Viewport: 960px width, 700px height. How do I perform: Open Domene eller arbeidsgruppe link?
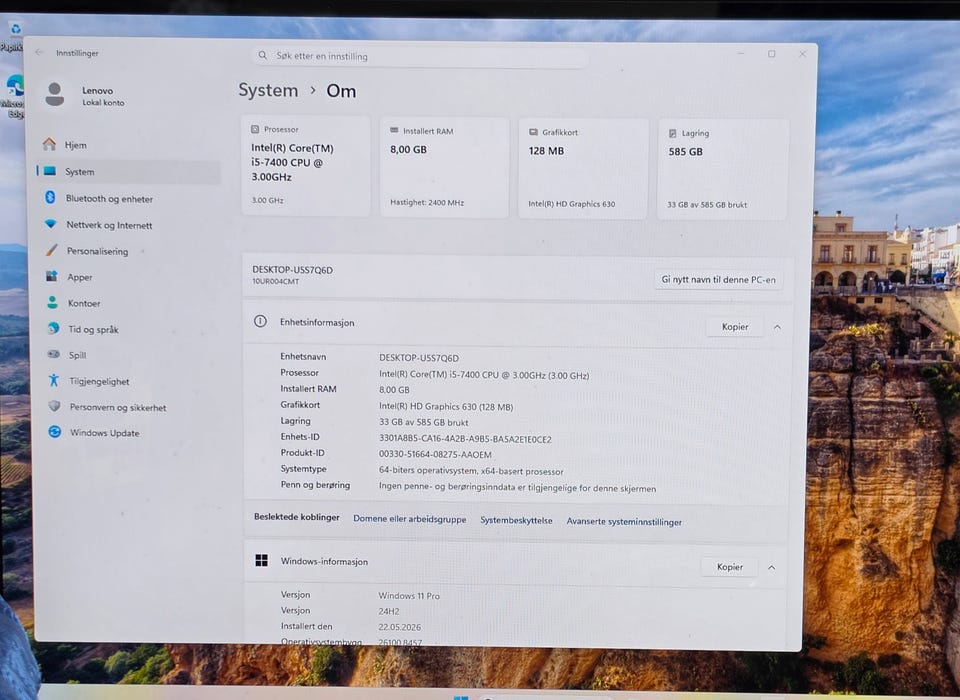coord(410,519)
